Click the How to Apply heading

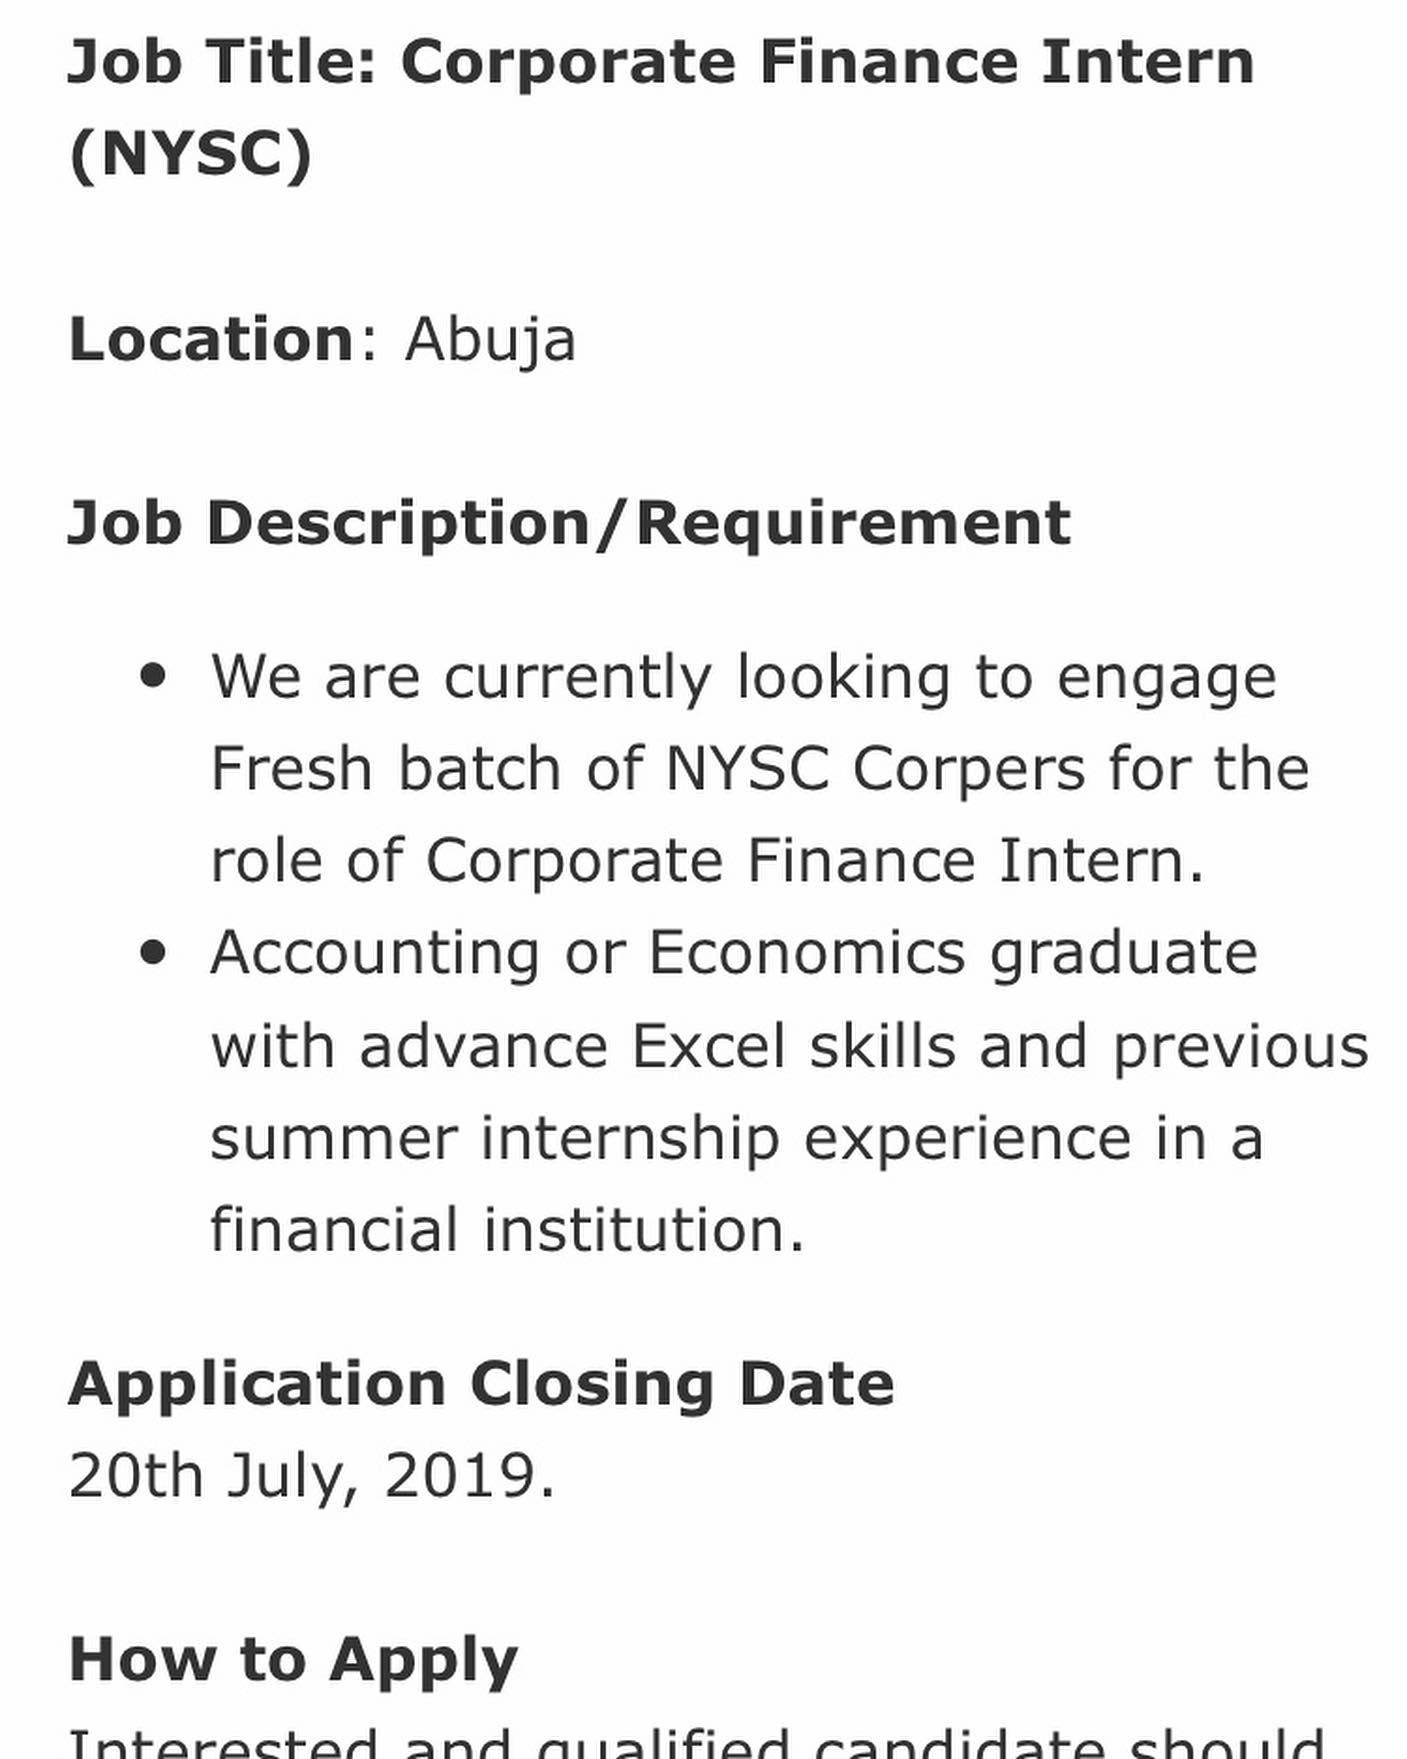tap(293, 1662)
